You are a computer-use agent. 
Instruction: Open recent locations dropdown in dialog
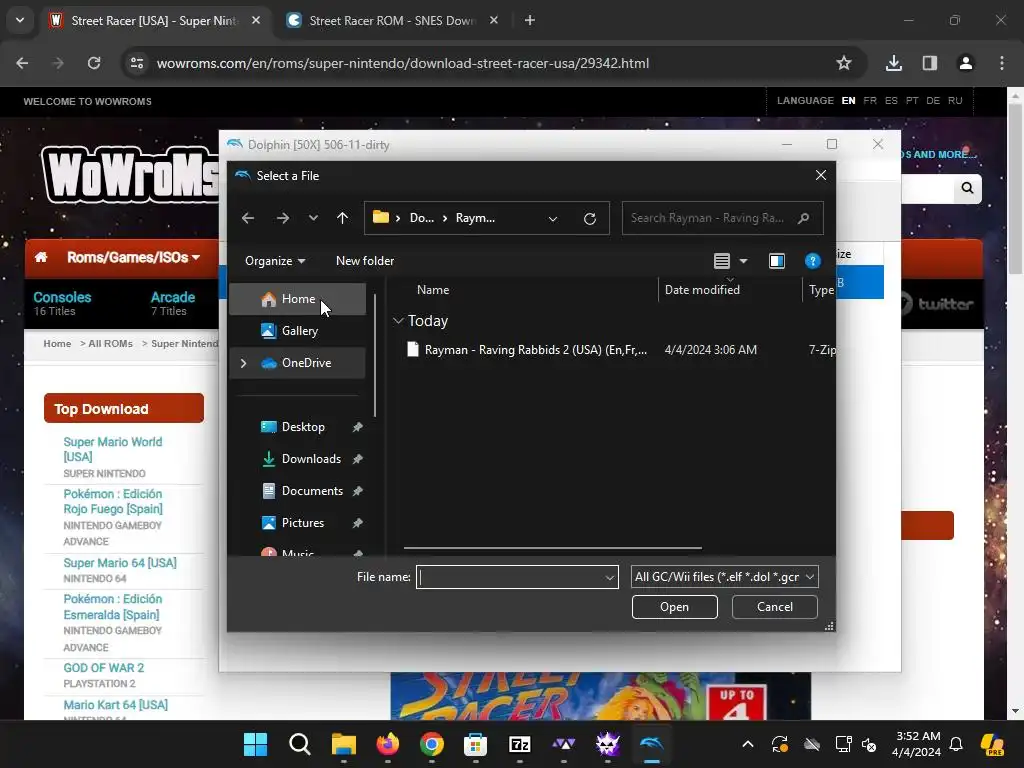(313, 218)
